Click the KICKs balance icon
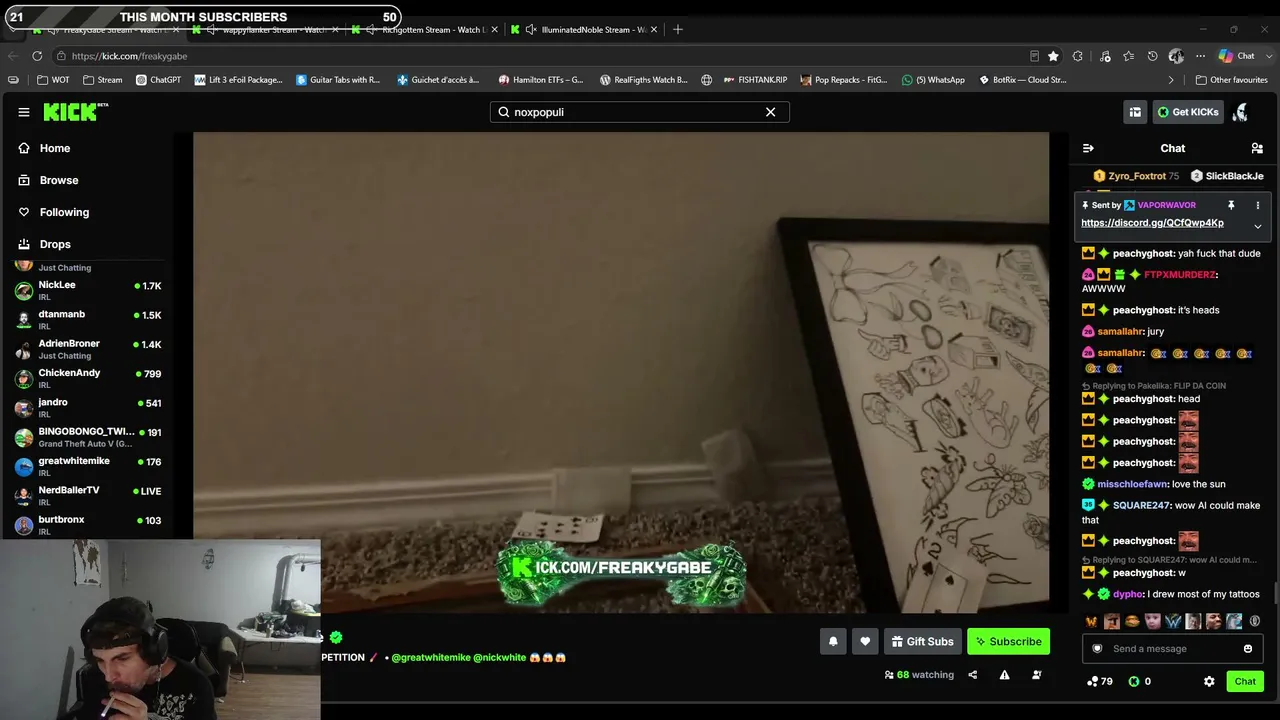Viewport: 1280px width, 720px height. 1134,681
